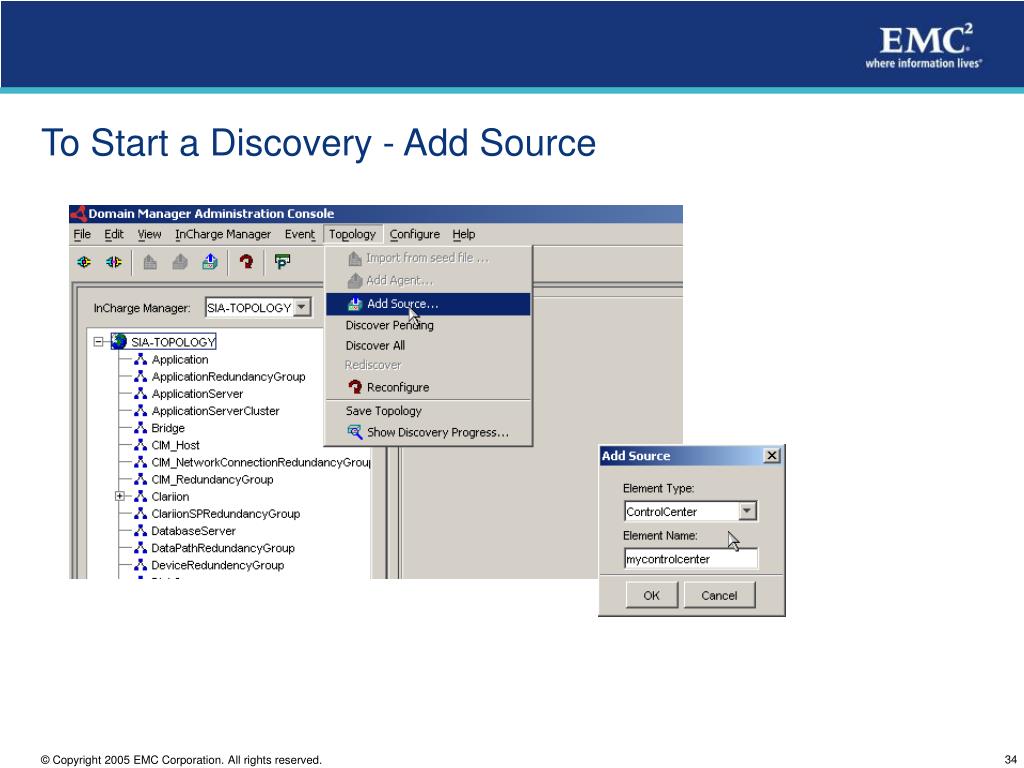Select CIM_RedundancyGroup tree item
This screenshot has width=1024, height=768.
pos(212,479)
